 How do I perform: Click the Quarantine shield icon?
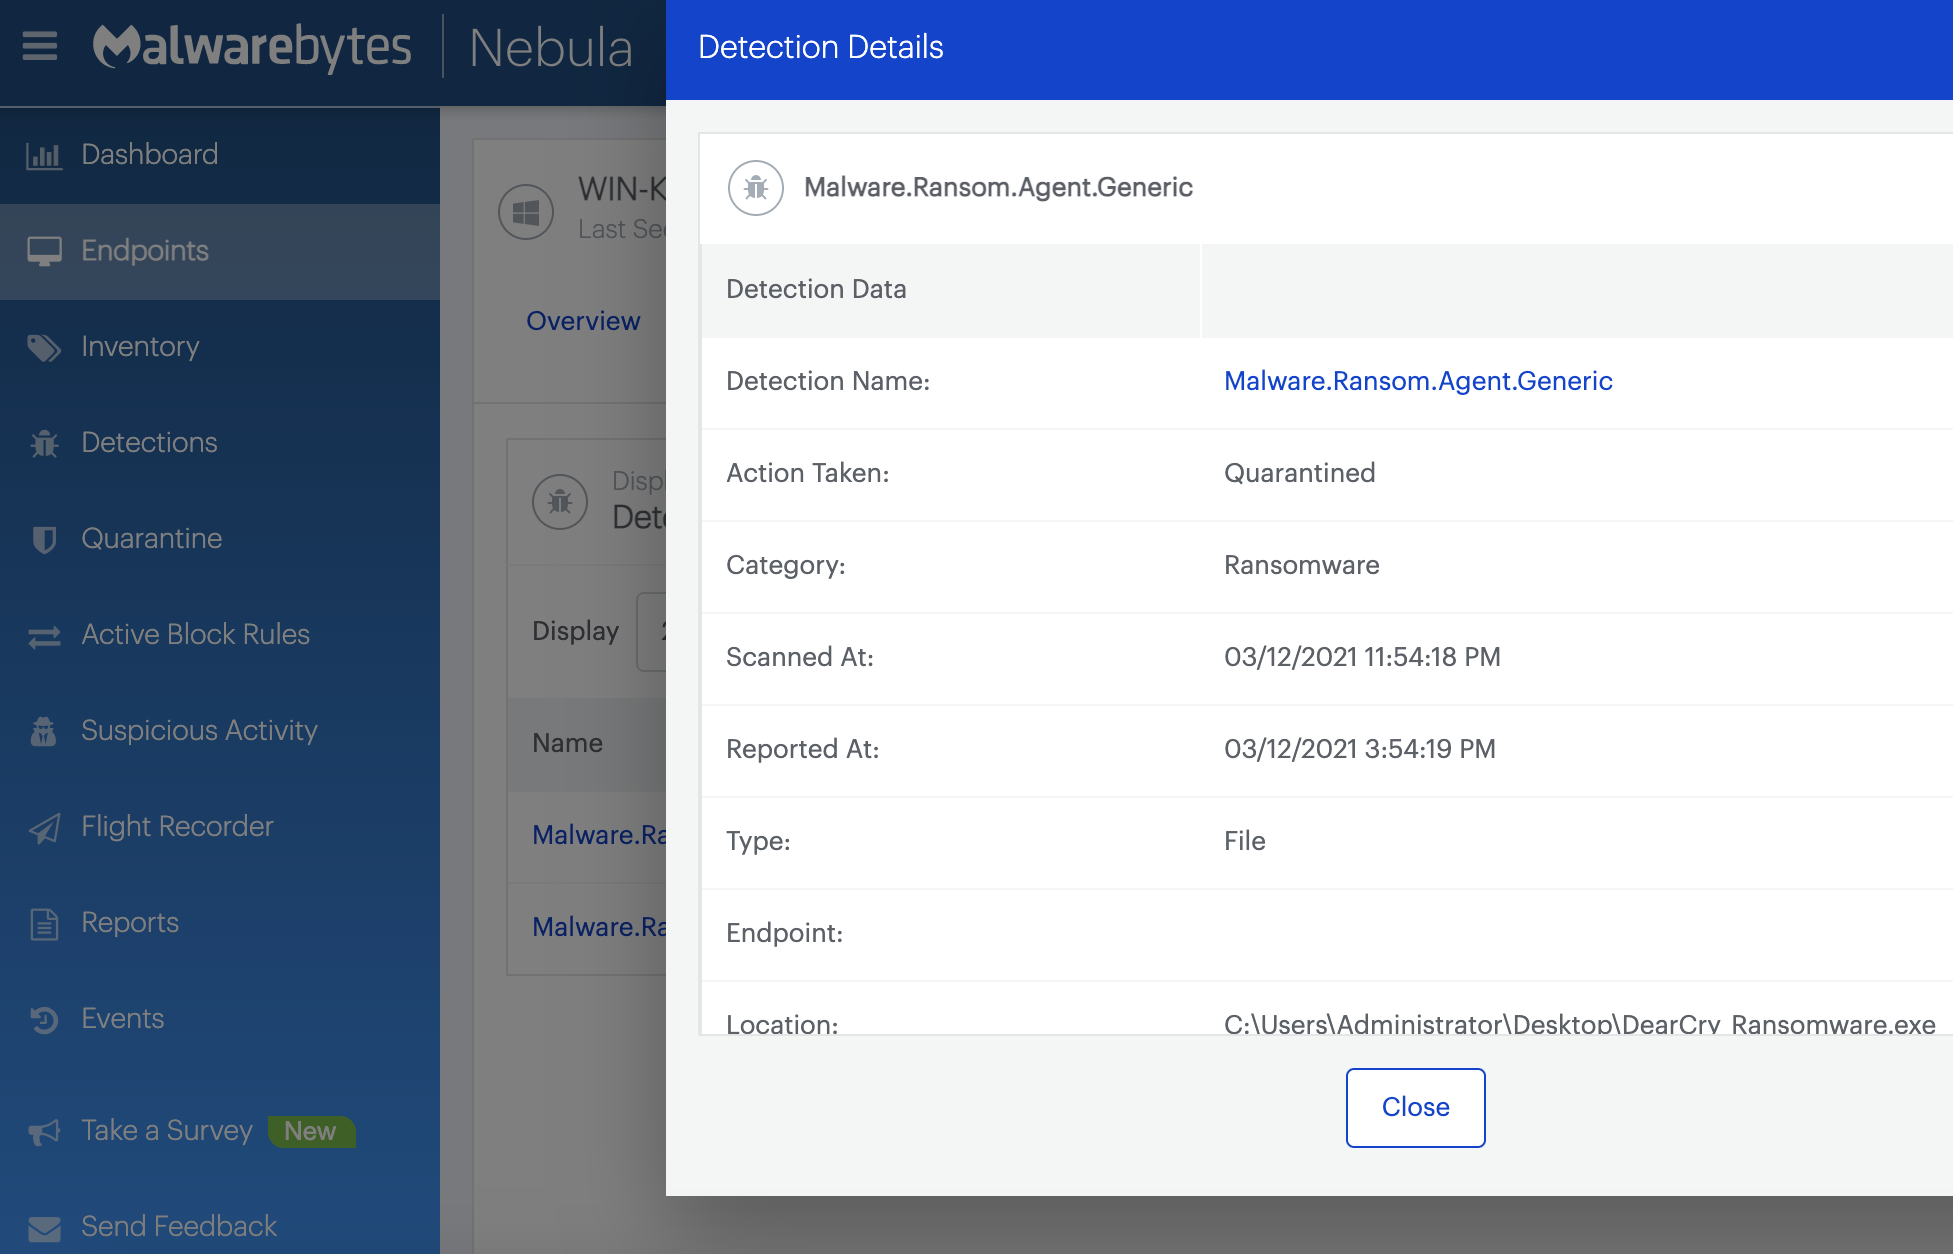pos(44,539)
